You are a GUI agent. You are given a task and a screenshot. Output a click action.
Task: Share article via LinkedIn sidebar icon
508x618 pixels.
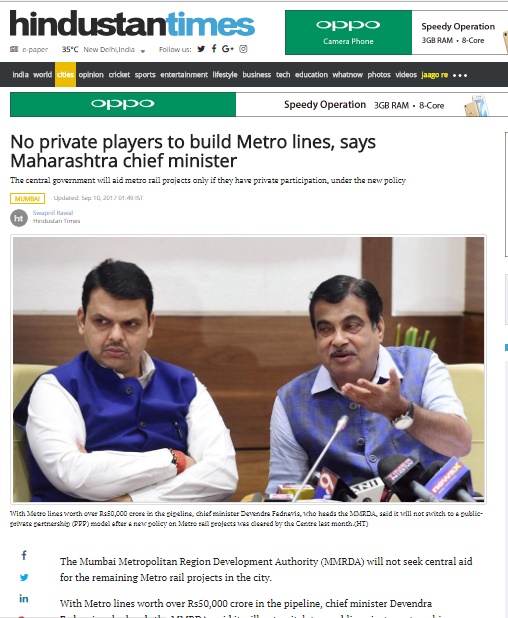[x=24, y=599]
